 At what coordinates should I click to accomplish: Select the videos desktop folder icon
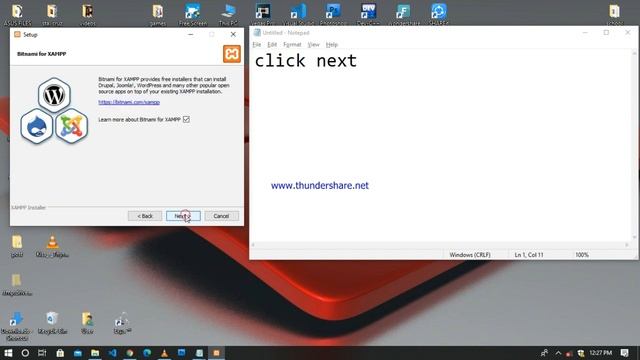[87, 15]
